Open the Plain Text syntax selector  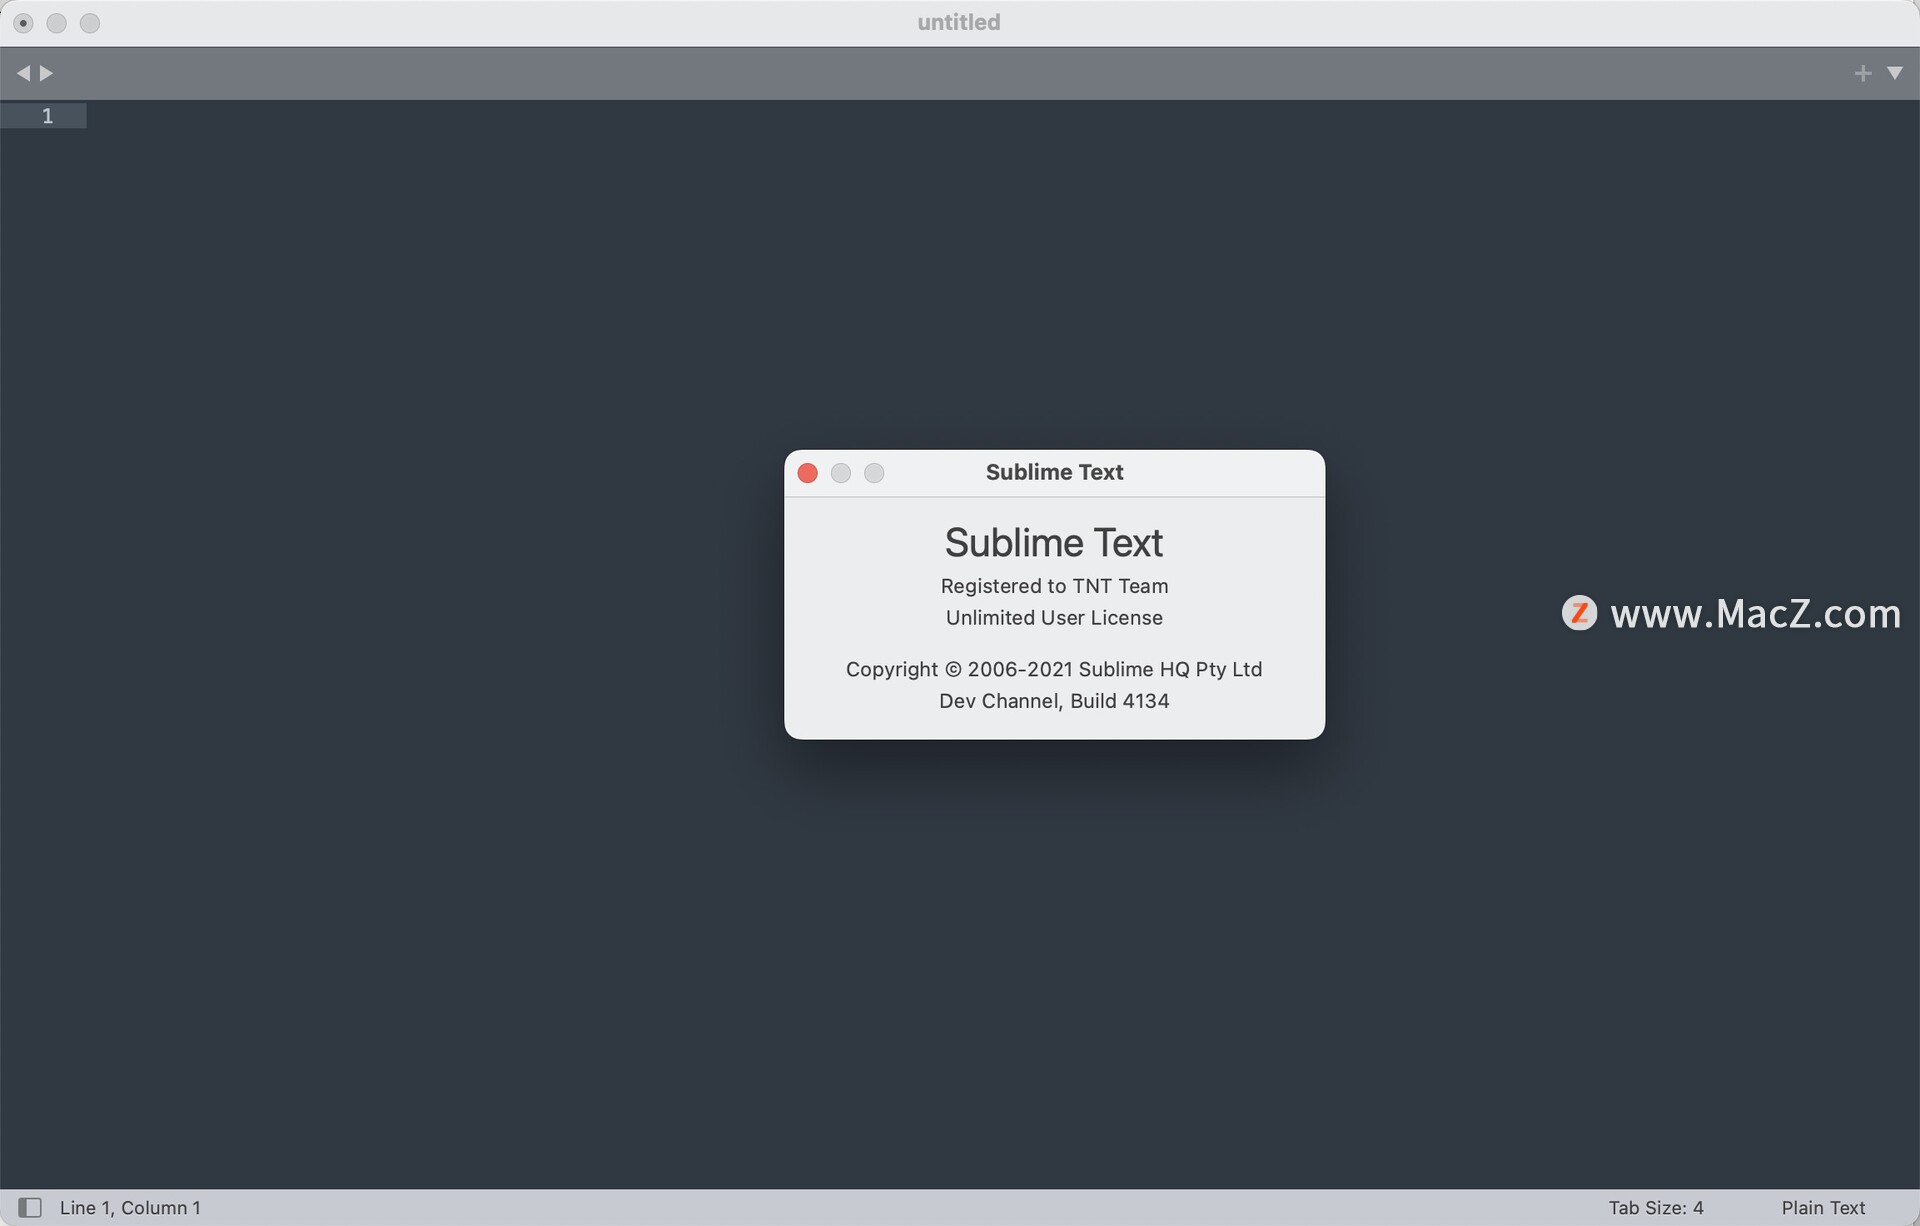click(1823, 1207)
